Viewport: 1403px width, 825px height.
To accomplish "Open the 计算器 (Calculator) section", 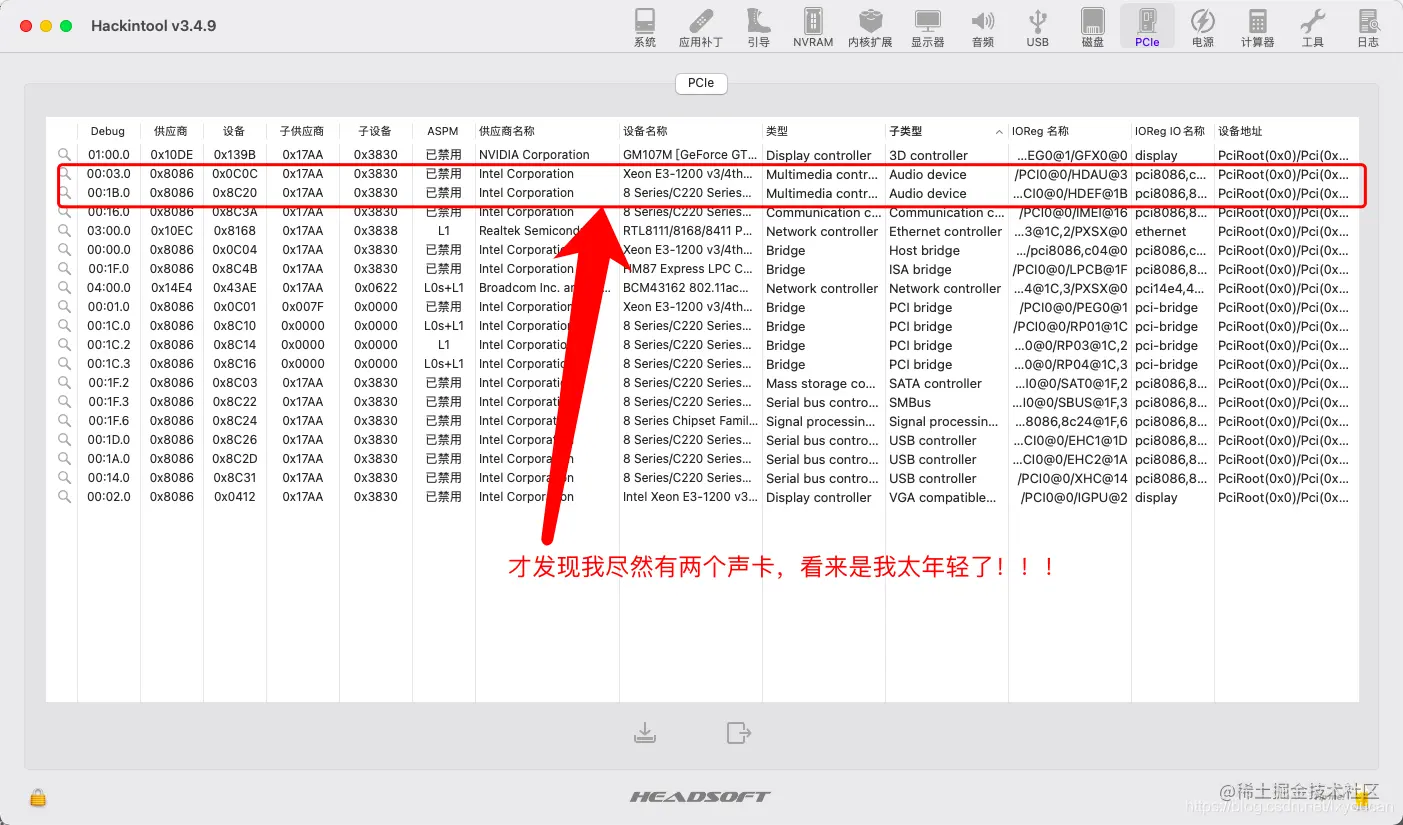I will pyautogui.click(x=1258, y=28).
